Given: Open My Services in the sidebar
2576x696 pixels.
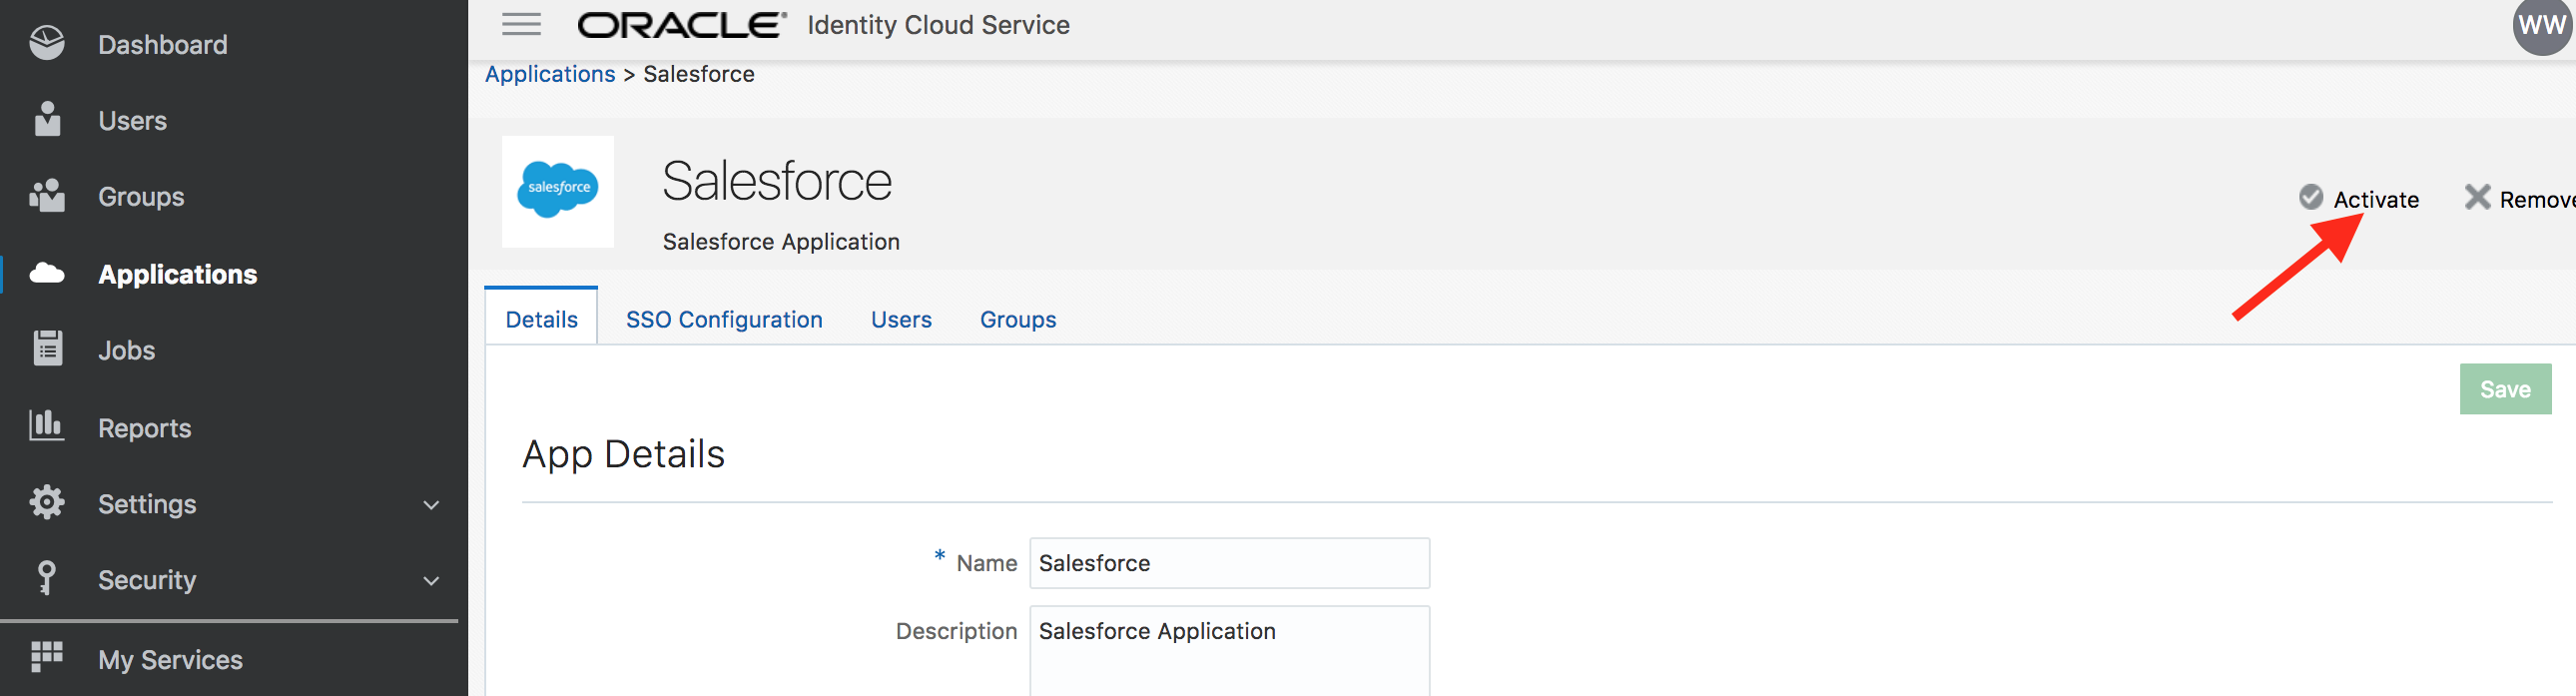Looking at the screenshot, I should [x=171, y=661].
